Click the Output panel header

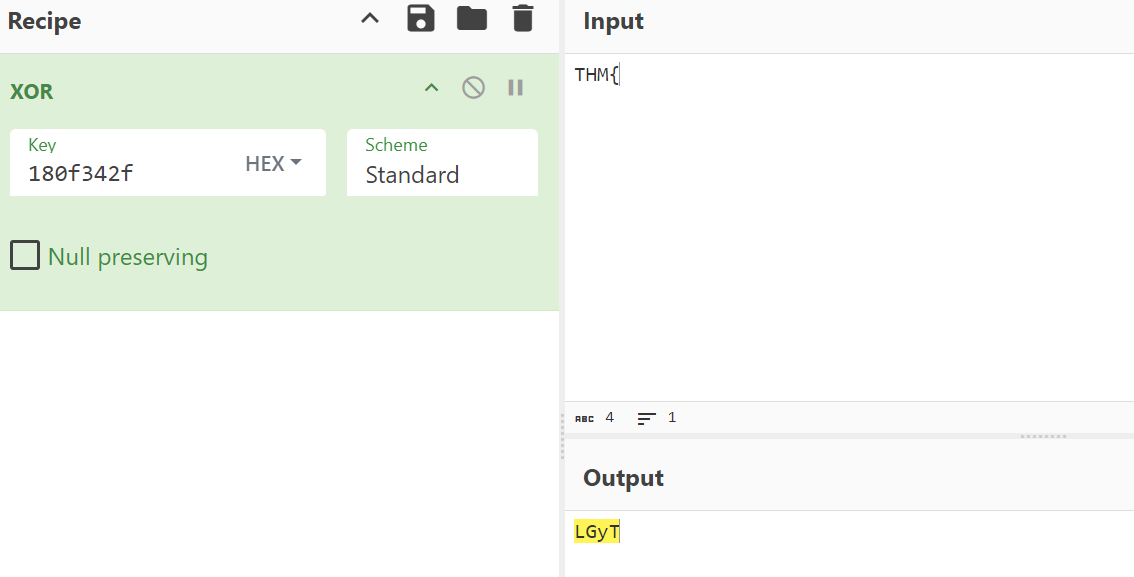coord(623,478)
